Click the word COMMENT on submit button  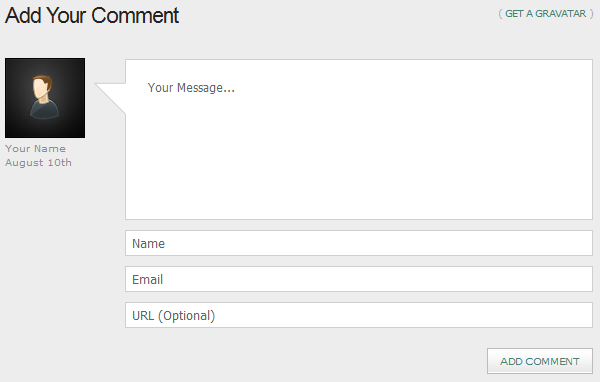552,361
